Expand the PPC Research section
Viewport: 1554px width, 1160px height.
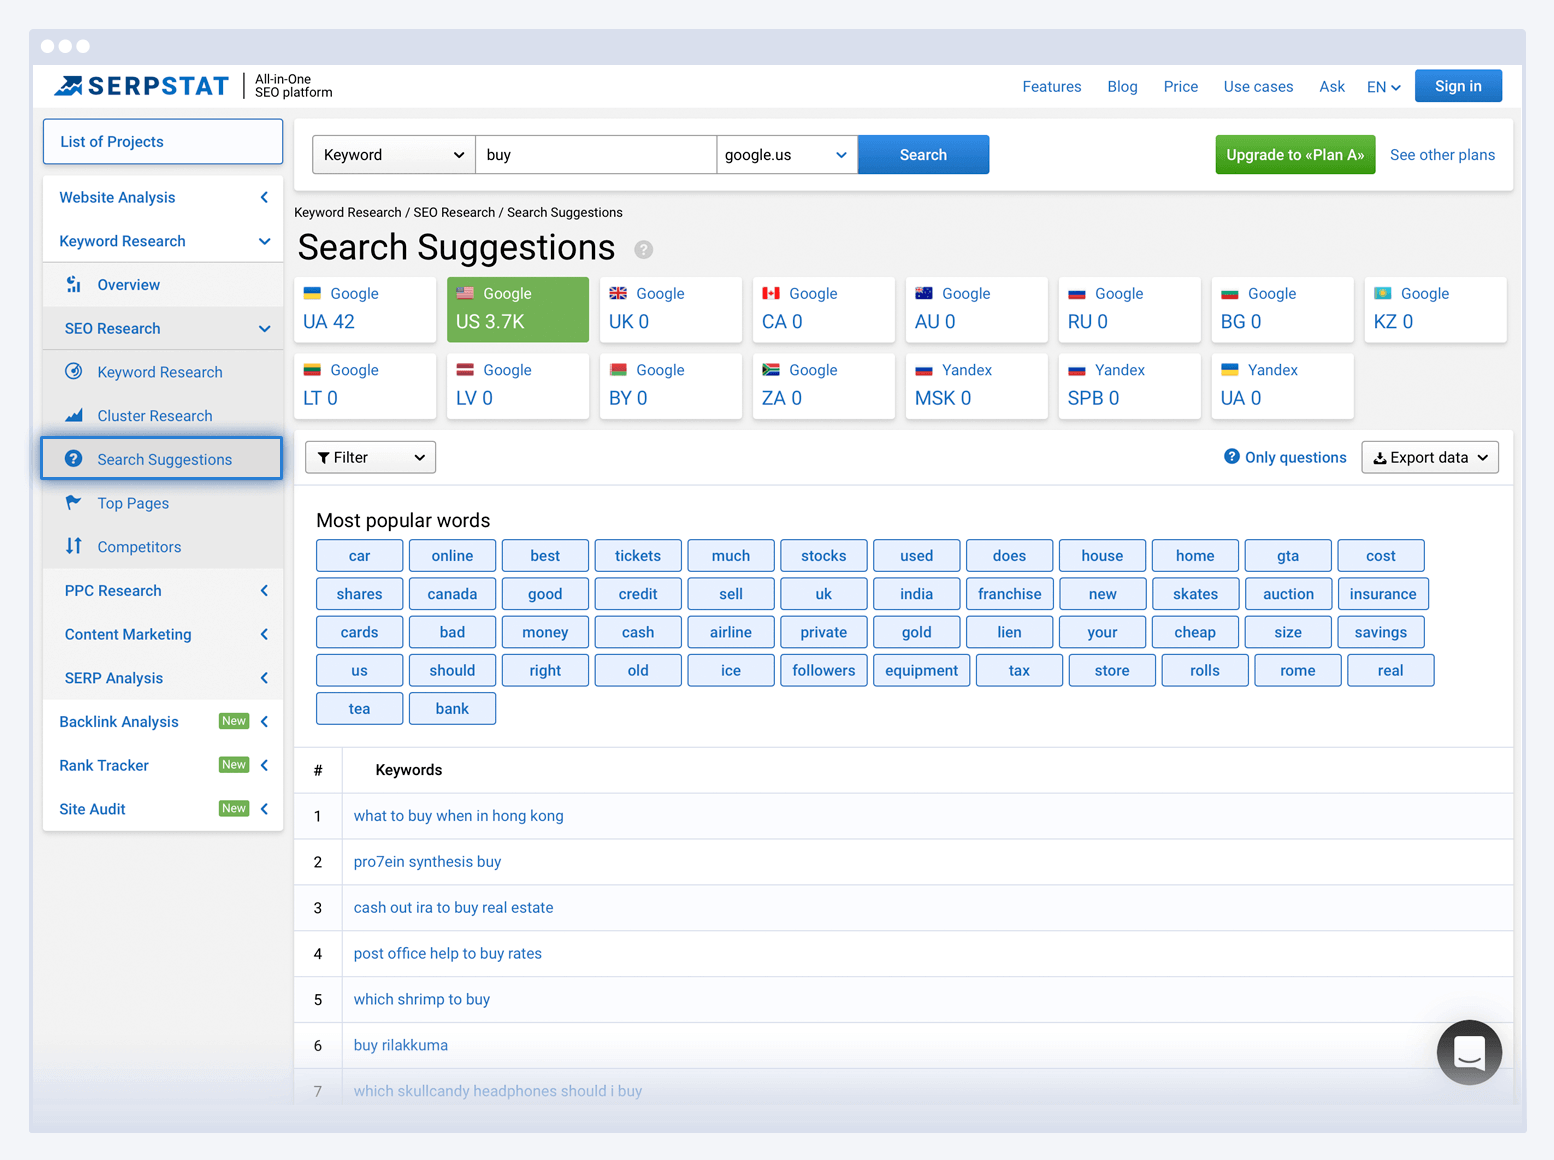(x=163, y=590)
